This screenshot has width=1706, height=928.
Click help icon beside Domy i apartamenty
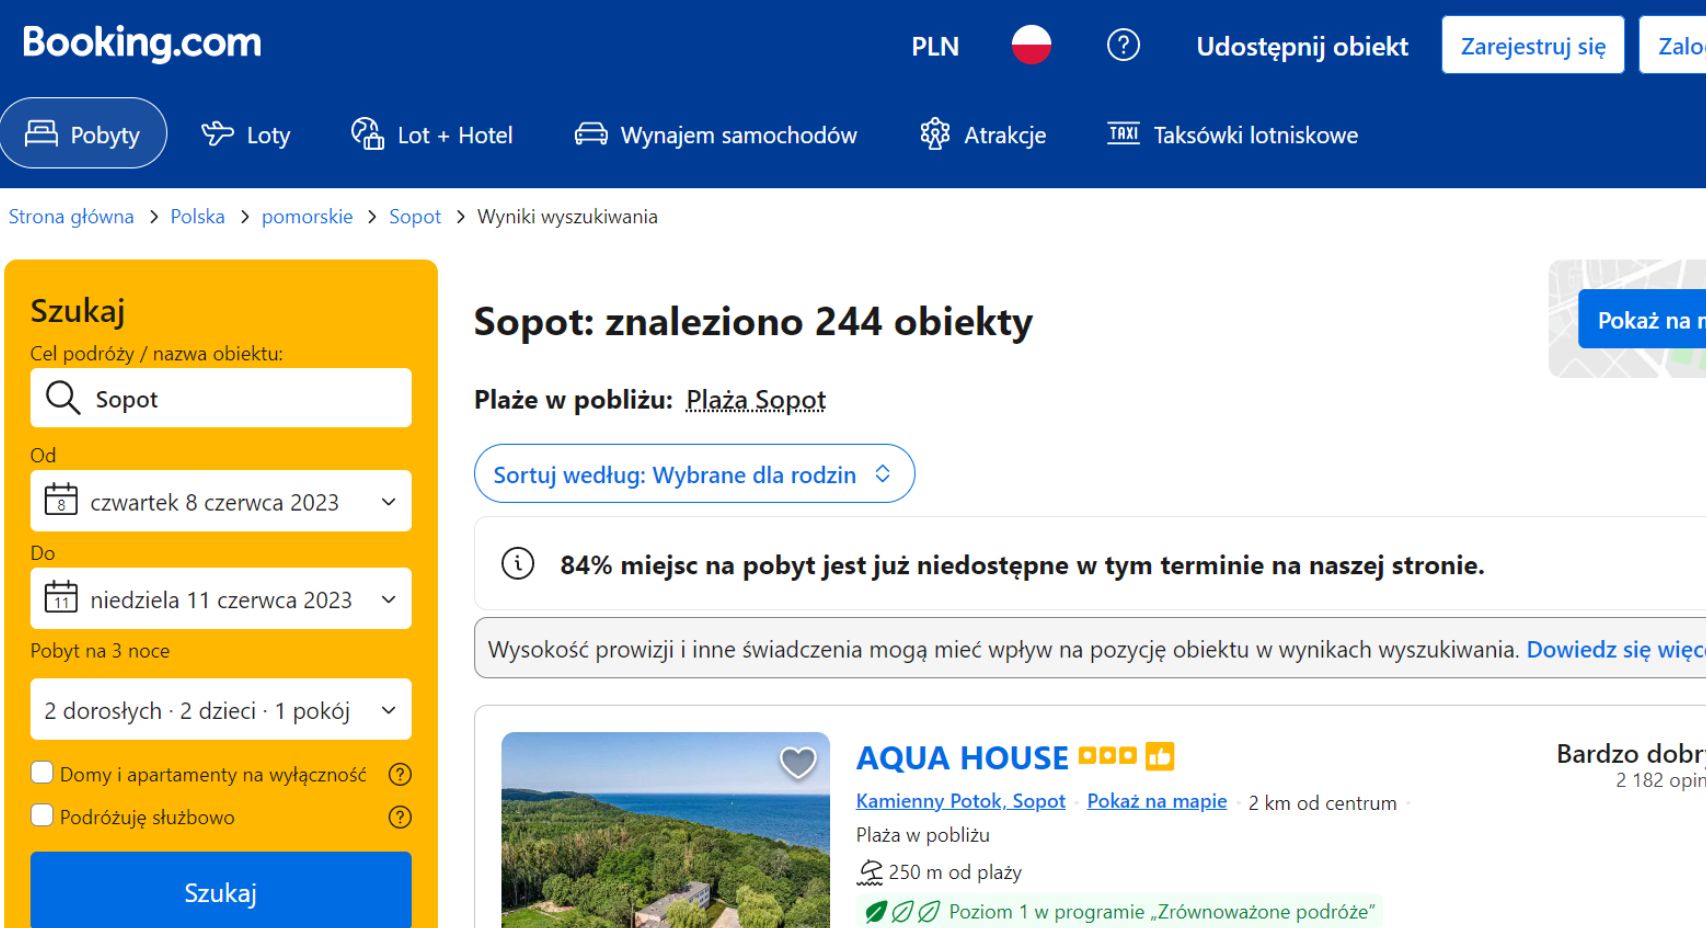[x=400, y=774]
